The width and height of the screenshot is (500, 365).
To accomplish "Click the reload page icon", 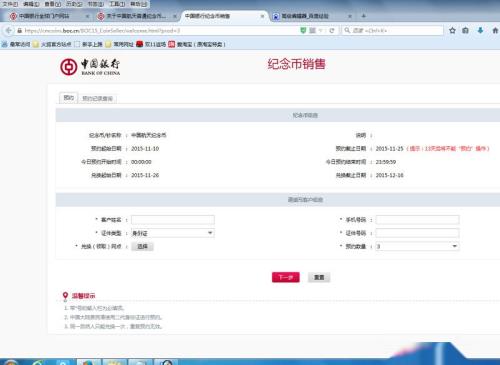I will click(332, 30).
